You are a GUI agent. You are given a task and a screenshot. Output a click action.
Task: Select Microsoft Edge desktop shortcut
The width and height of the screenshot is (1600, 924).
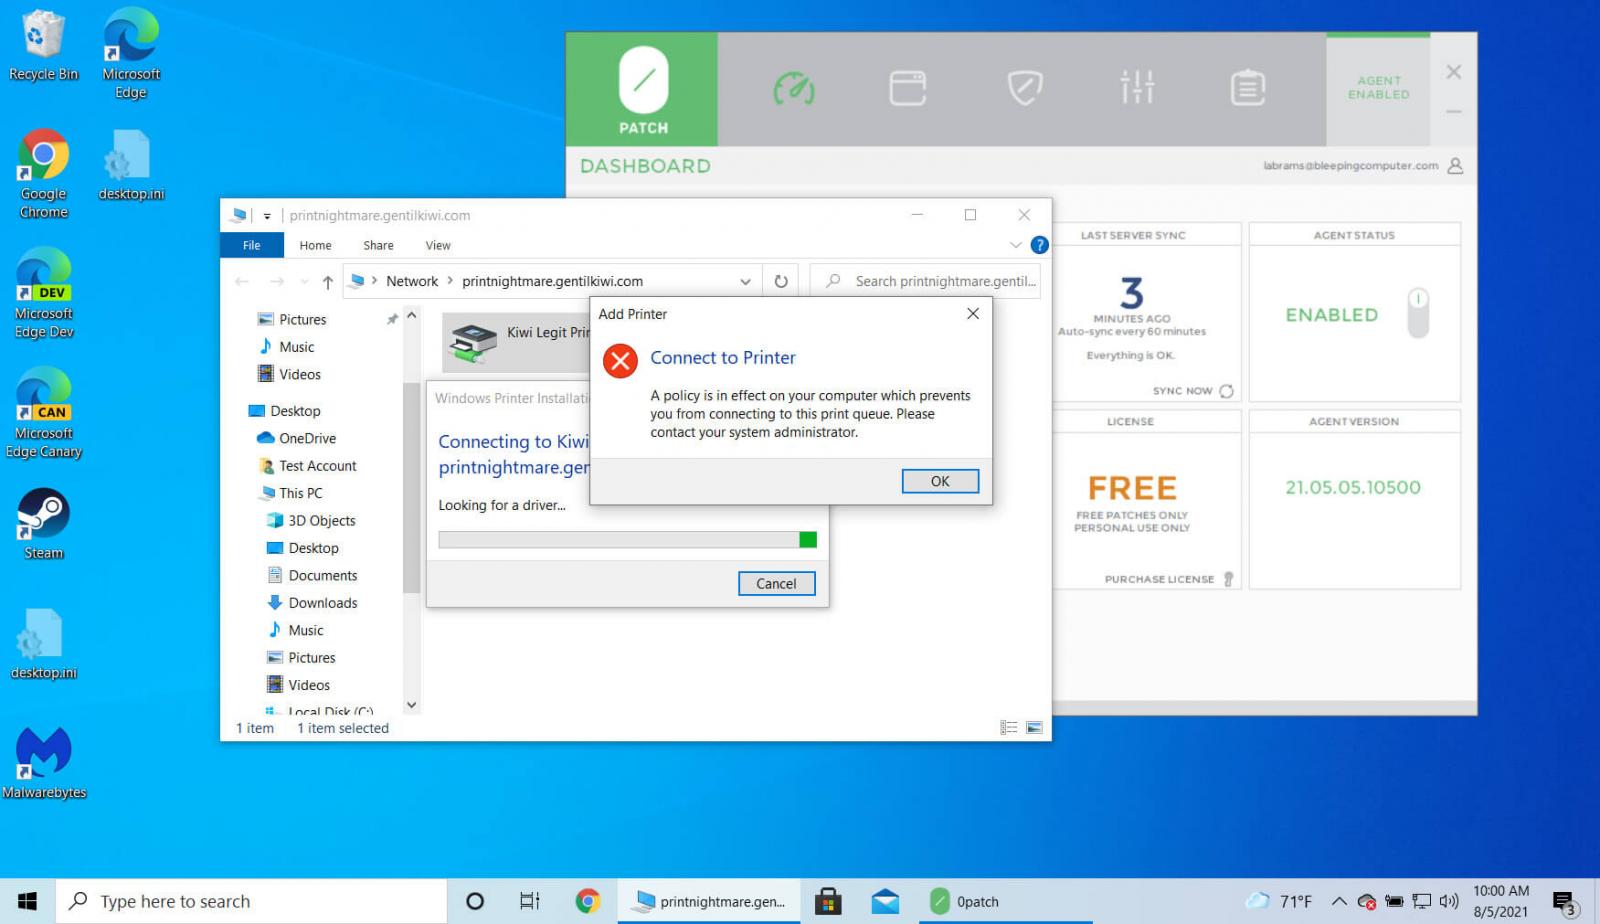[x=131, y=53]
